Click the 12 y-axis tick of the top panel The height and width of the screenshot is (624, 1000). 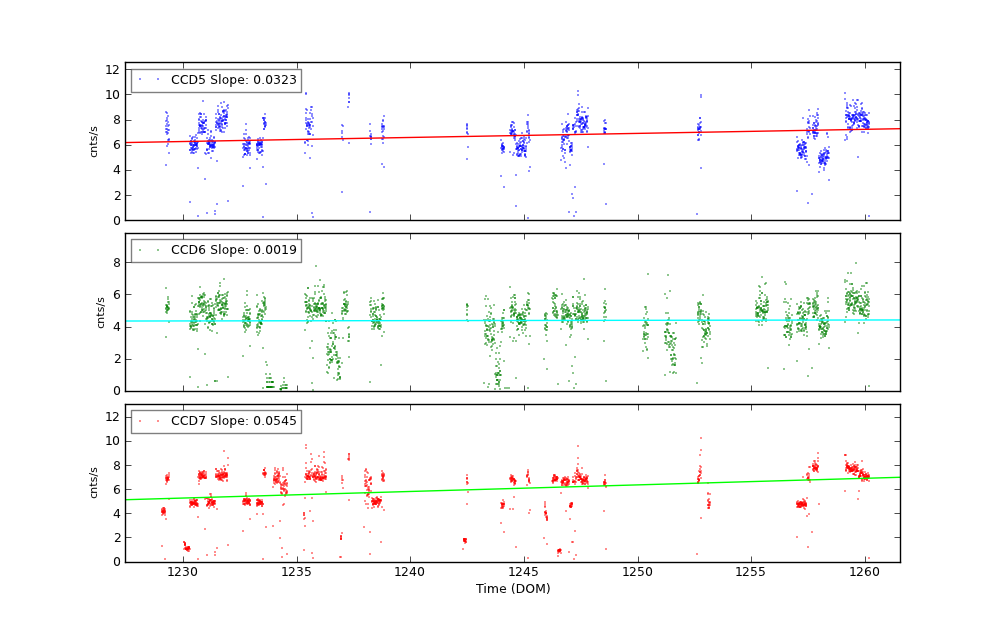click(x=113, y=70)
